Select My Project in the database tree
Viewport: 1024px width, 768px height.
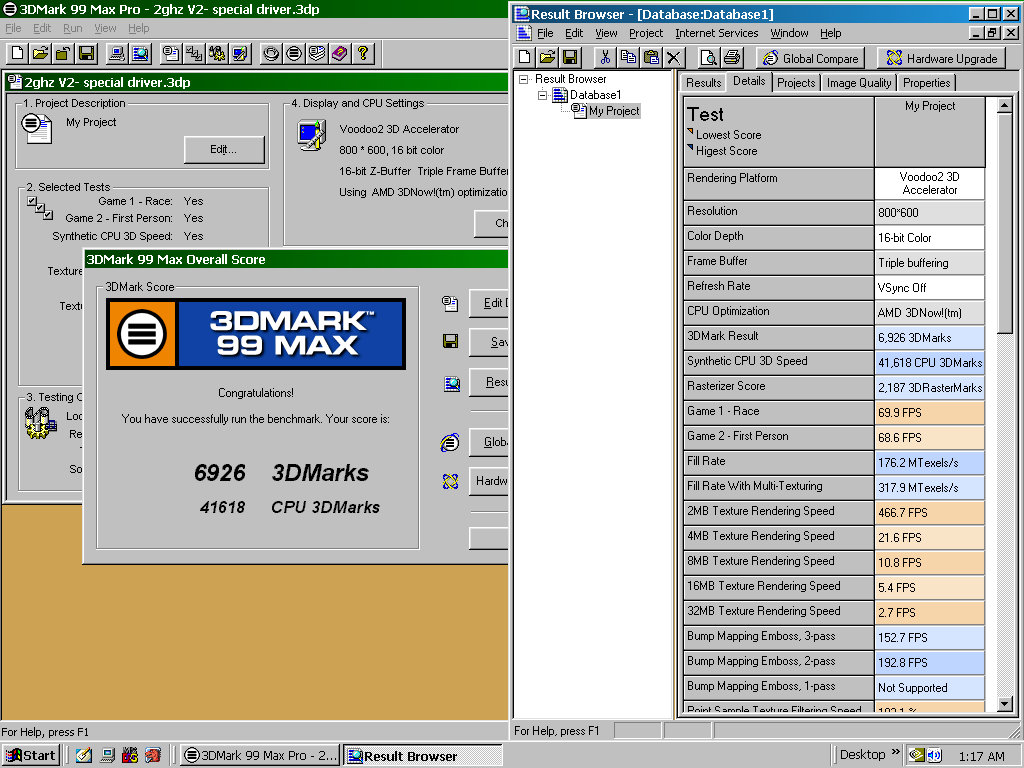pyautogui.click(x=614, y=111)
